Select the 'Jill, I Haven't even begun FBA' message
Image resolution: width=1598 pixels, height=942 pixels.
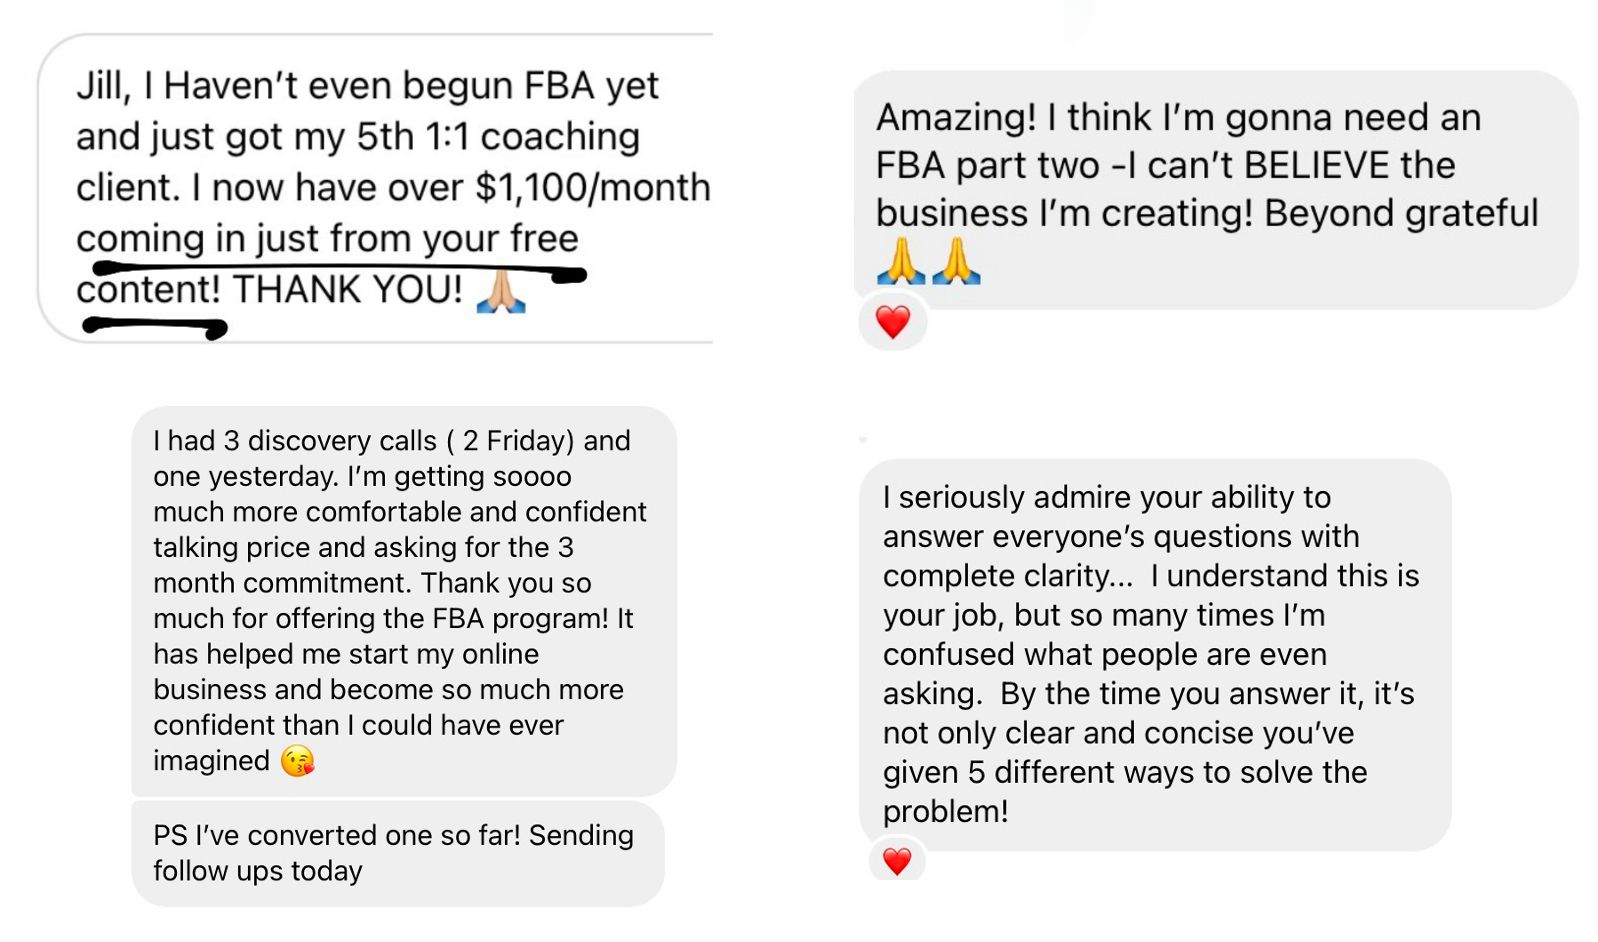coord(375,188)
